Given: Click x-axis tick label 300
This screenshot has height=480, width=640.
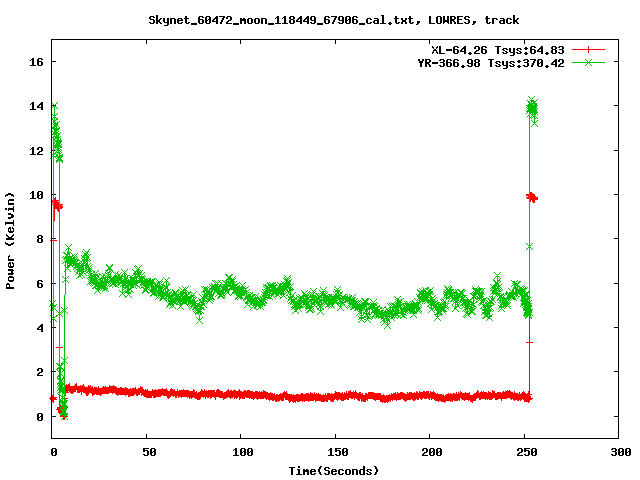Looking at the screenshot, I should [621, 452].
